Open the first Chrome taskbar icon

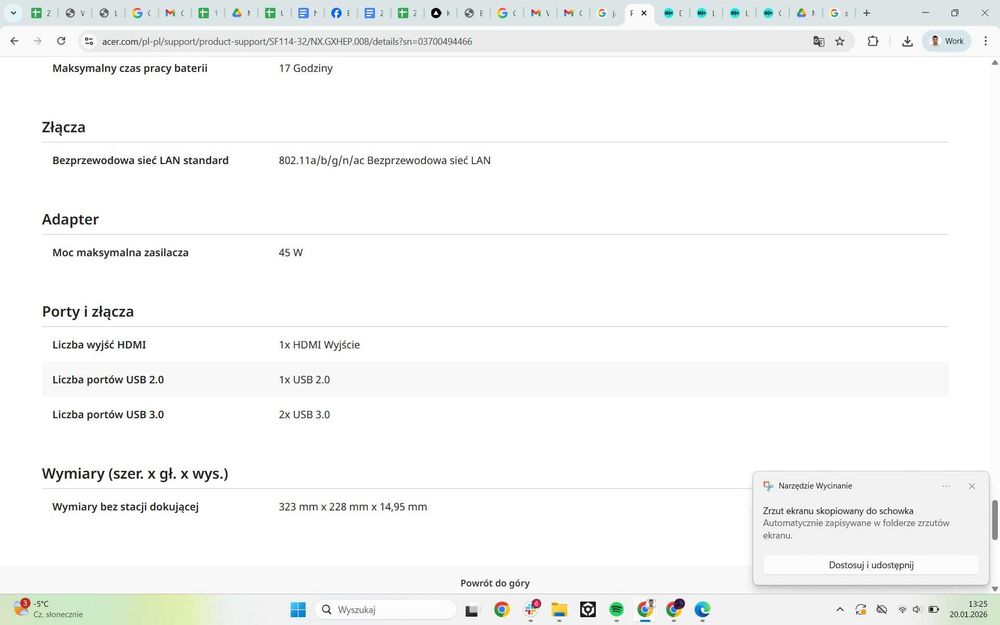[x=502, y=610]
